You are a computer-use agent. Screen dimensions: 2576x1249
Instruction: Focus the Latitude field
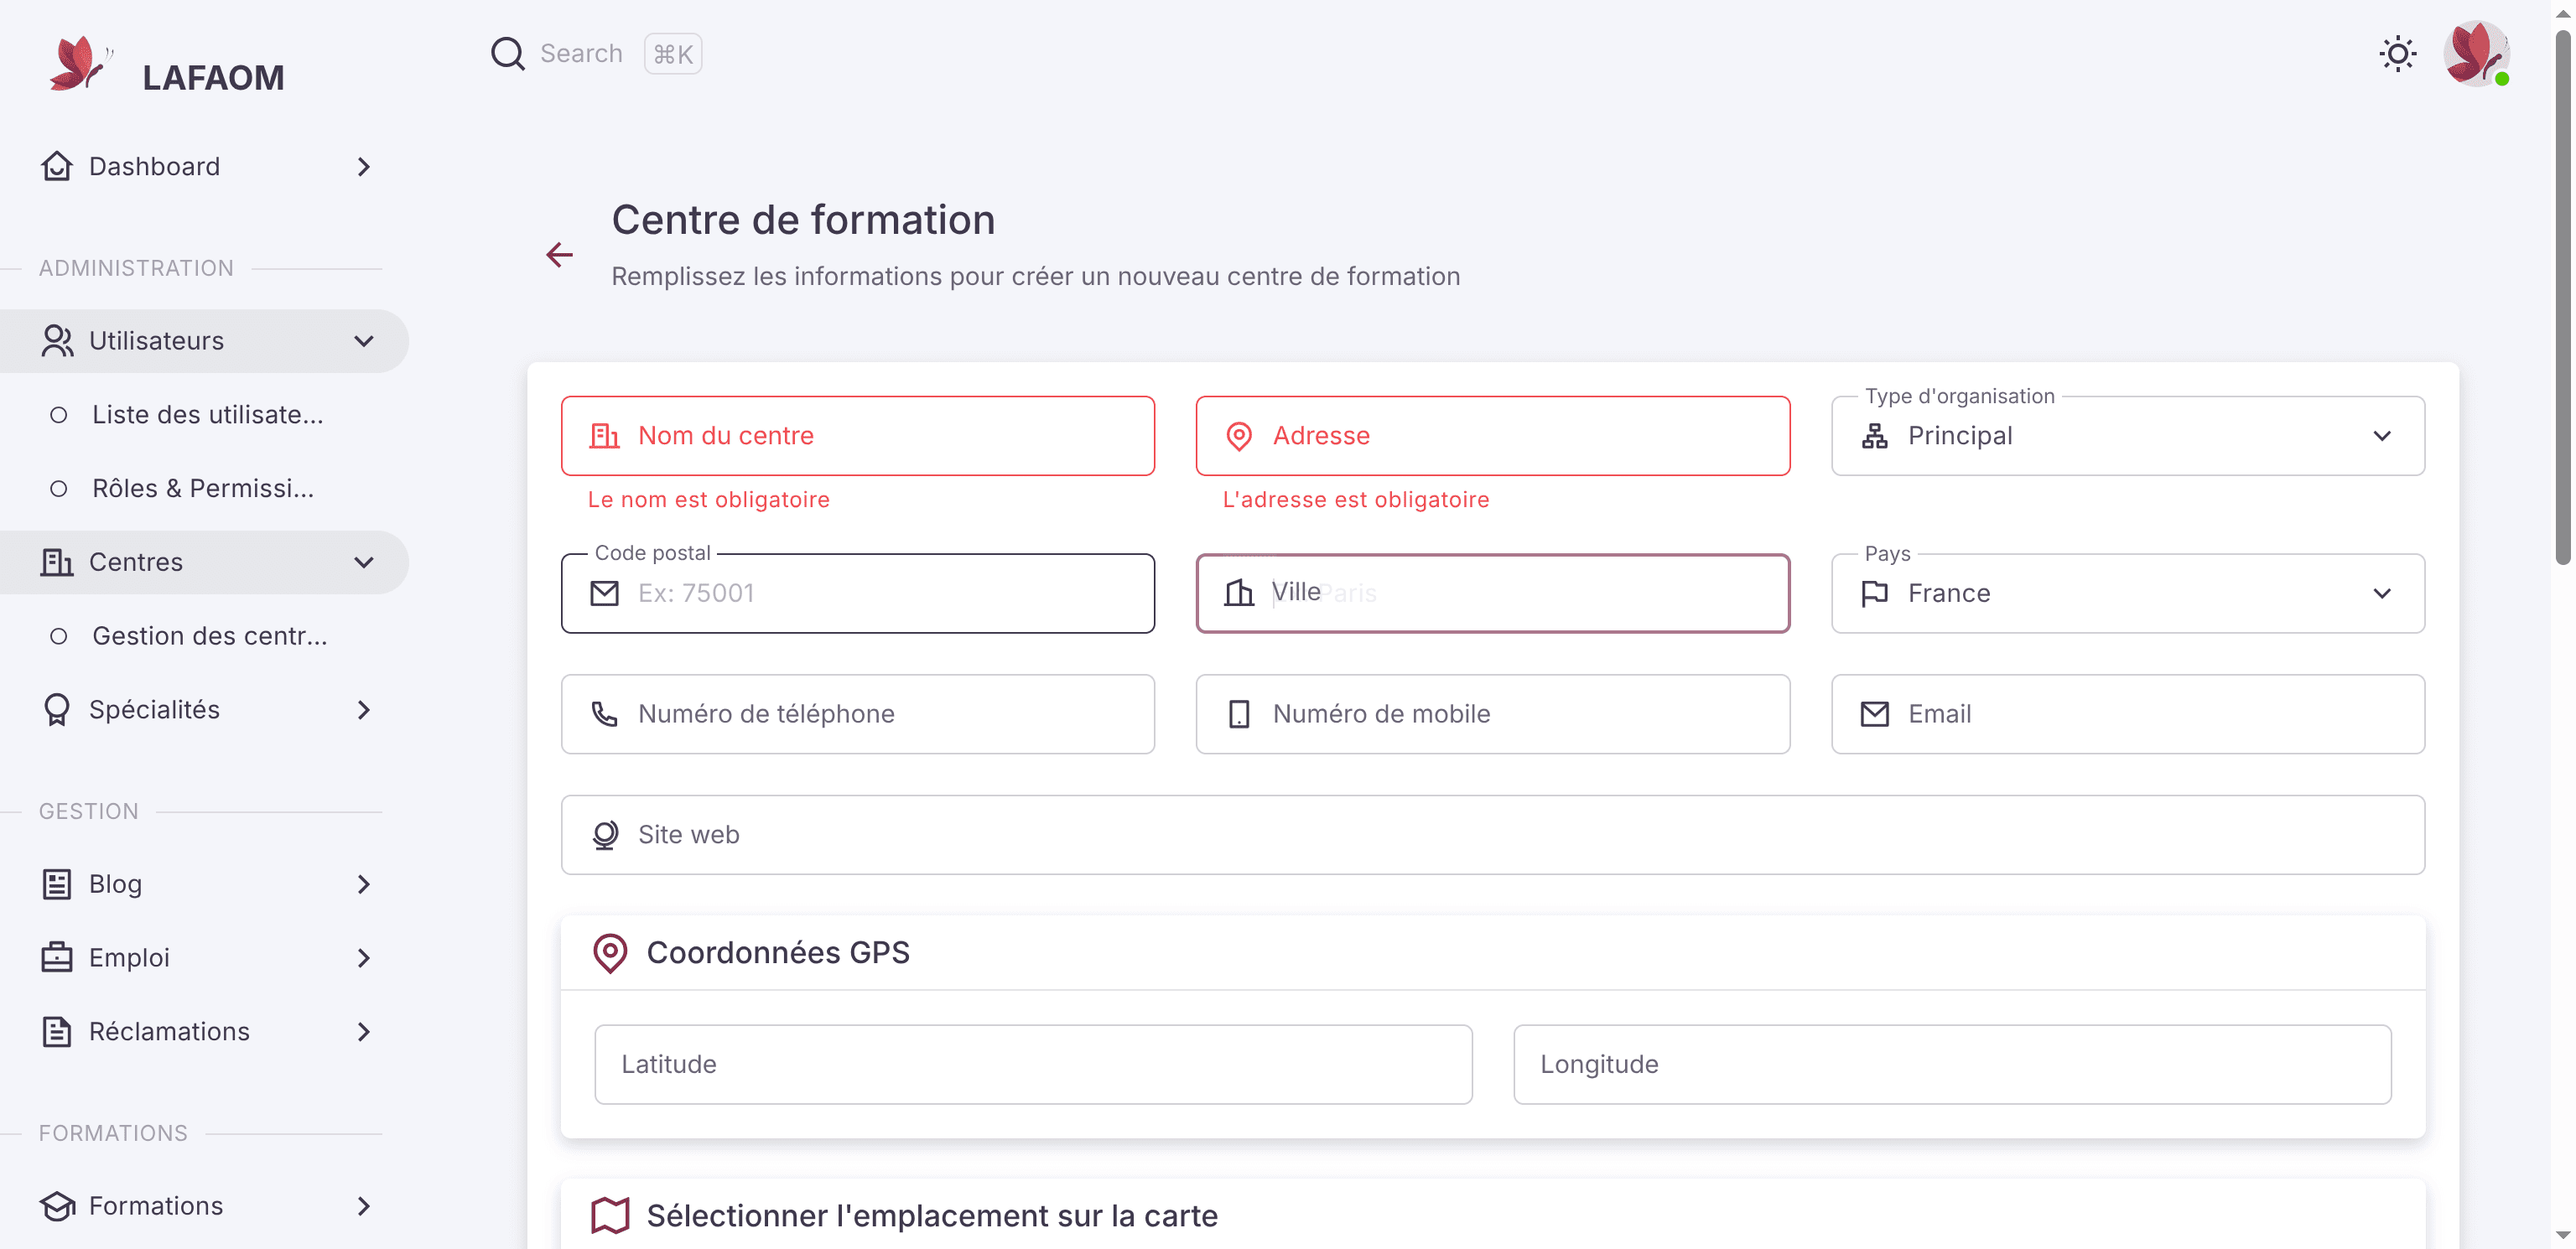click(x=1033, y=1065)
